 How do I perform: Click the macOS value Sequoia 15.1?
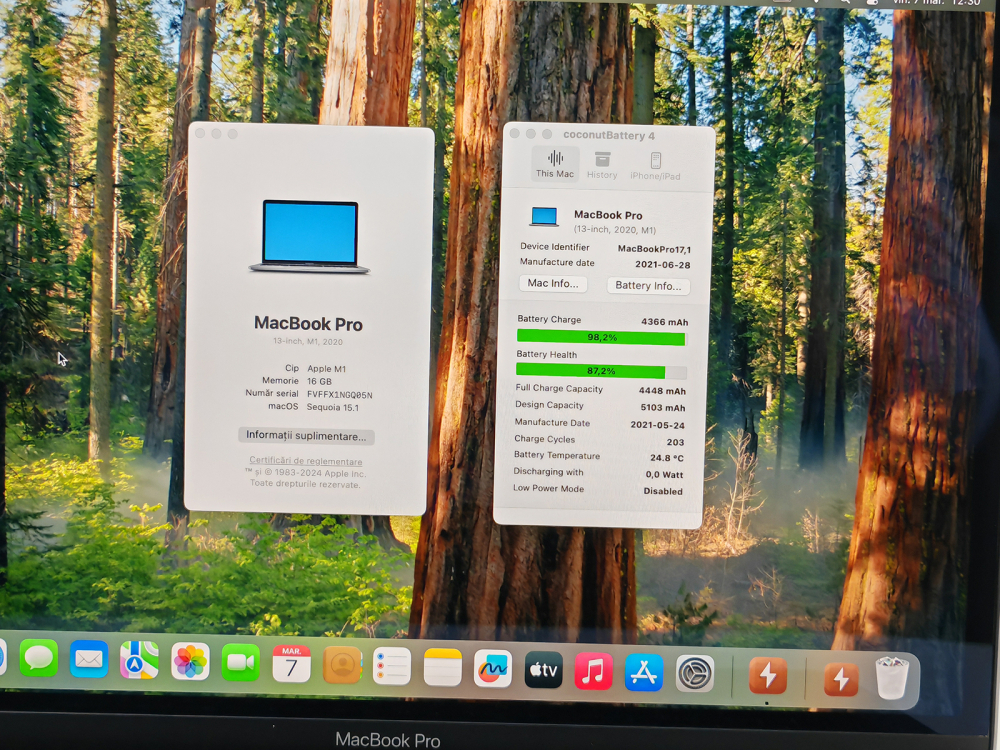(x=332, y=408)
